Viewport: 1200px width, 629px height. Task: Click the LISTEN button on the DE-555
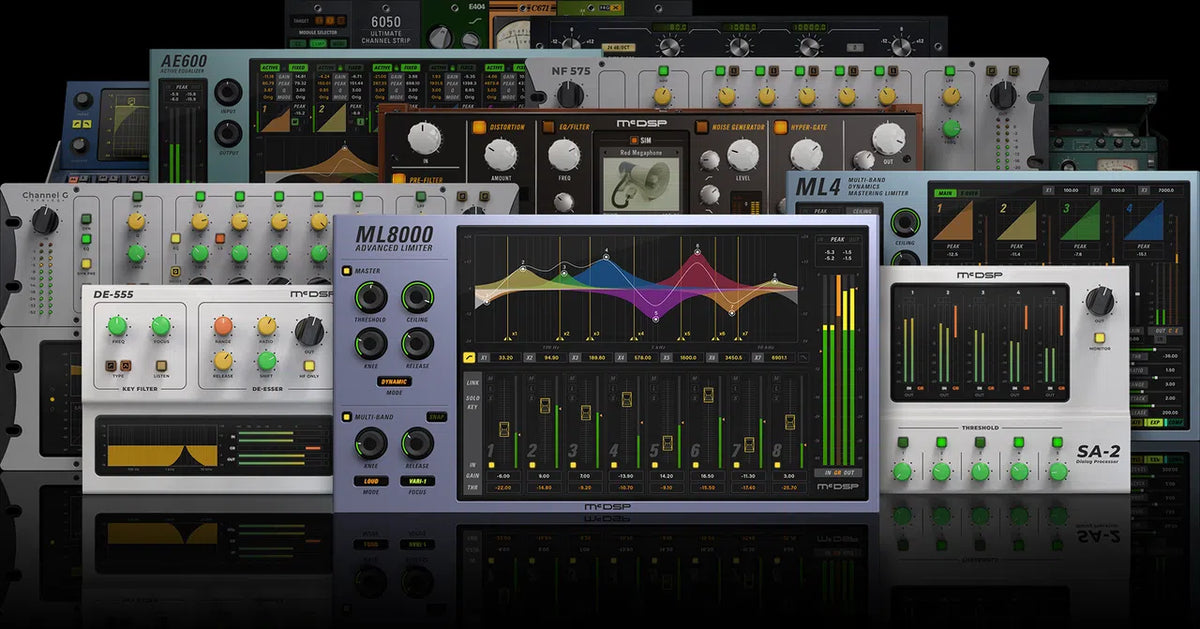(162, 367)
